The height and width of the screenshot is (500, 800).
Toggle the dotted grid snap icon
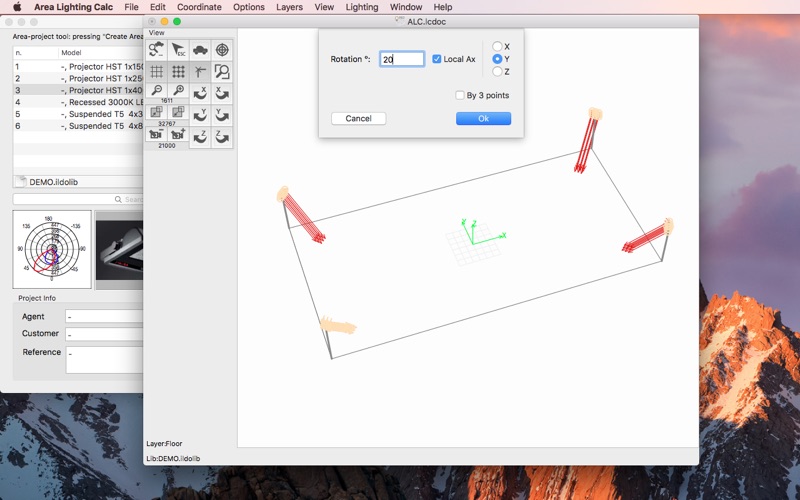[178, 72]
